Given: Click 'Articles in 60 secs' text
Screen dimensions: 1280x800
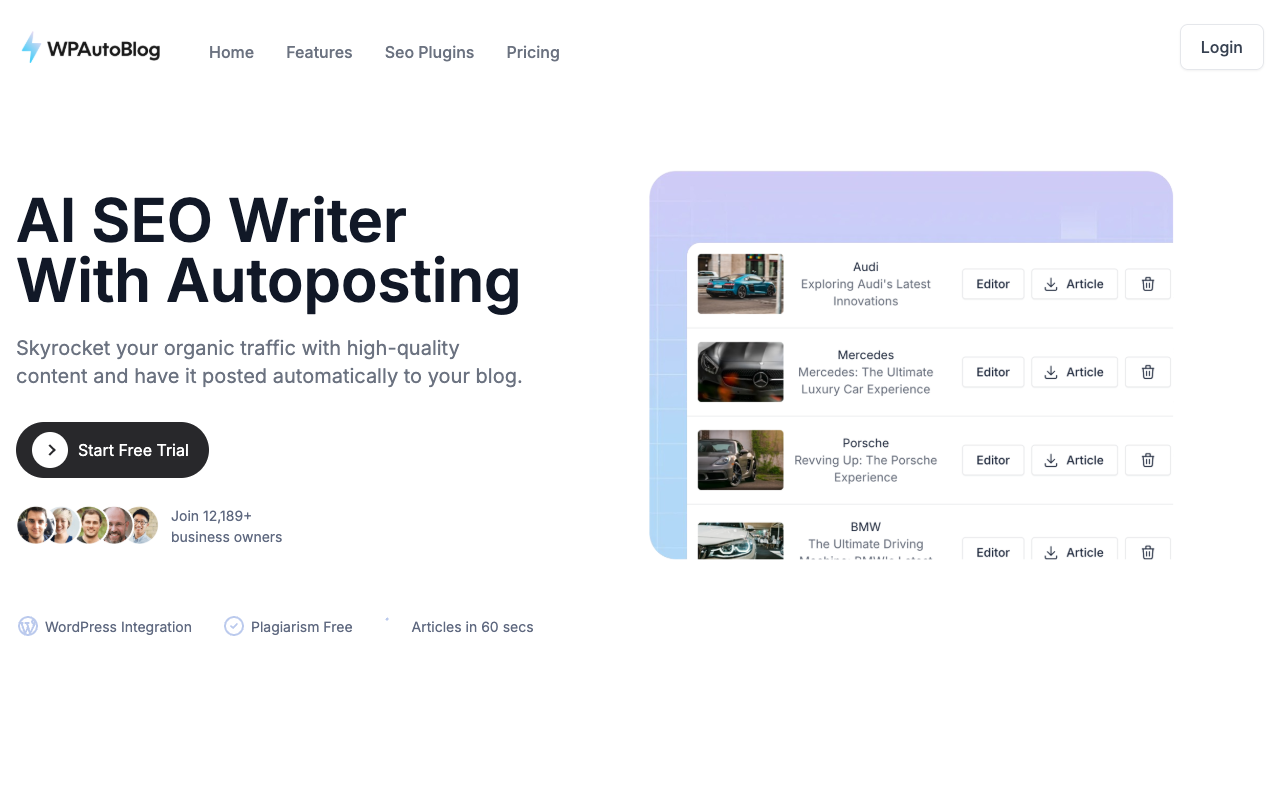Looking at the screenshot, I should [x=472, y=627].
